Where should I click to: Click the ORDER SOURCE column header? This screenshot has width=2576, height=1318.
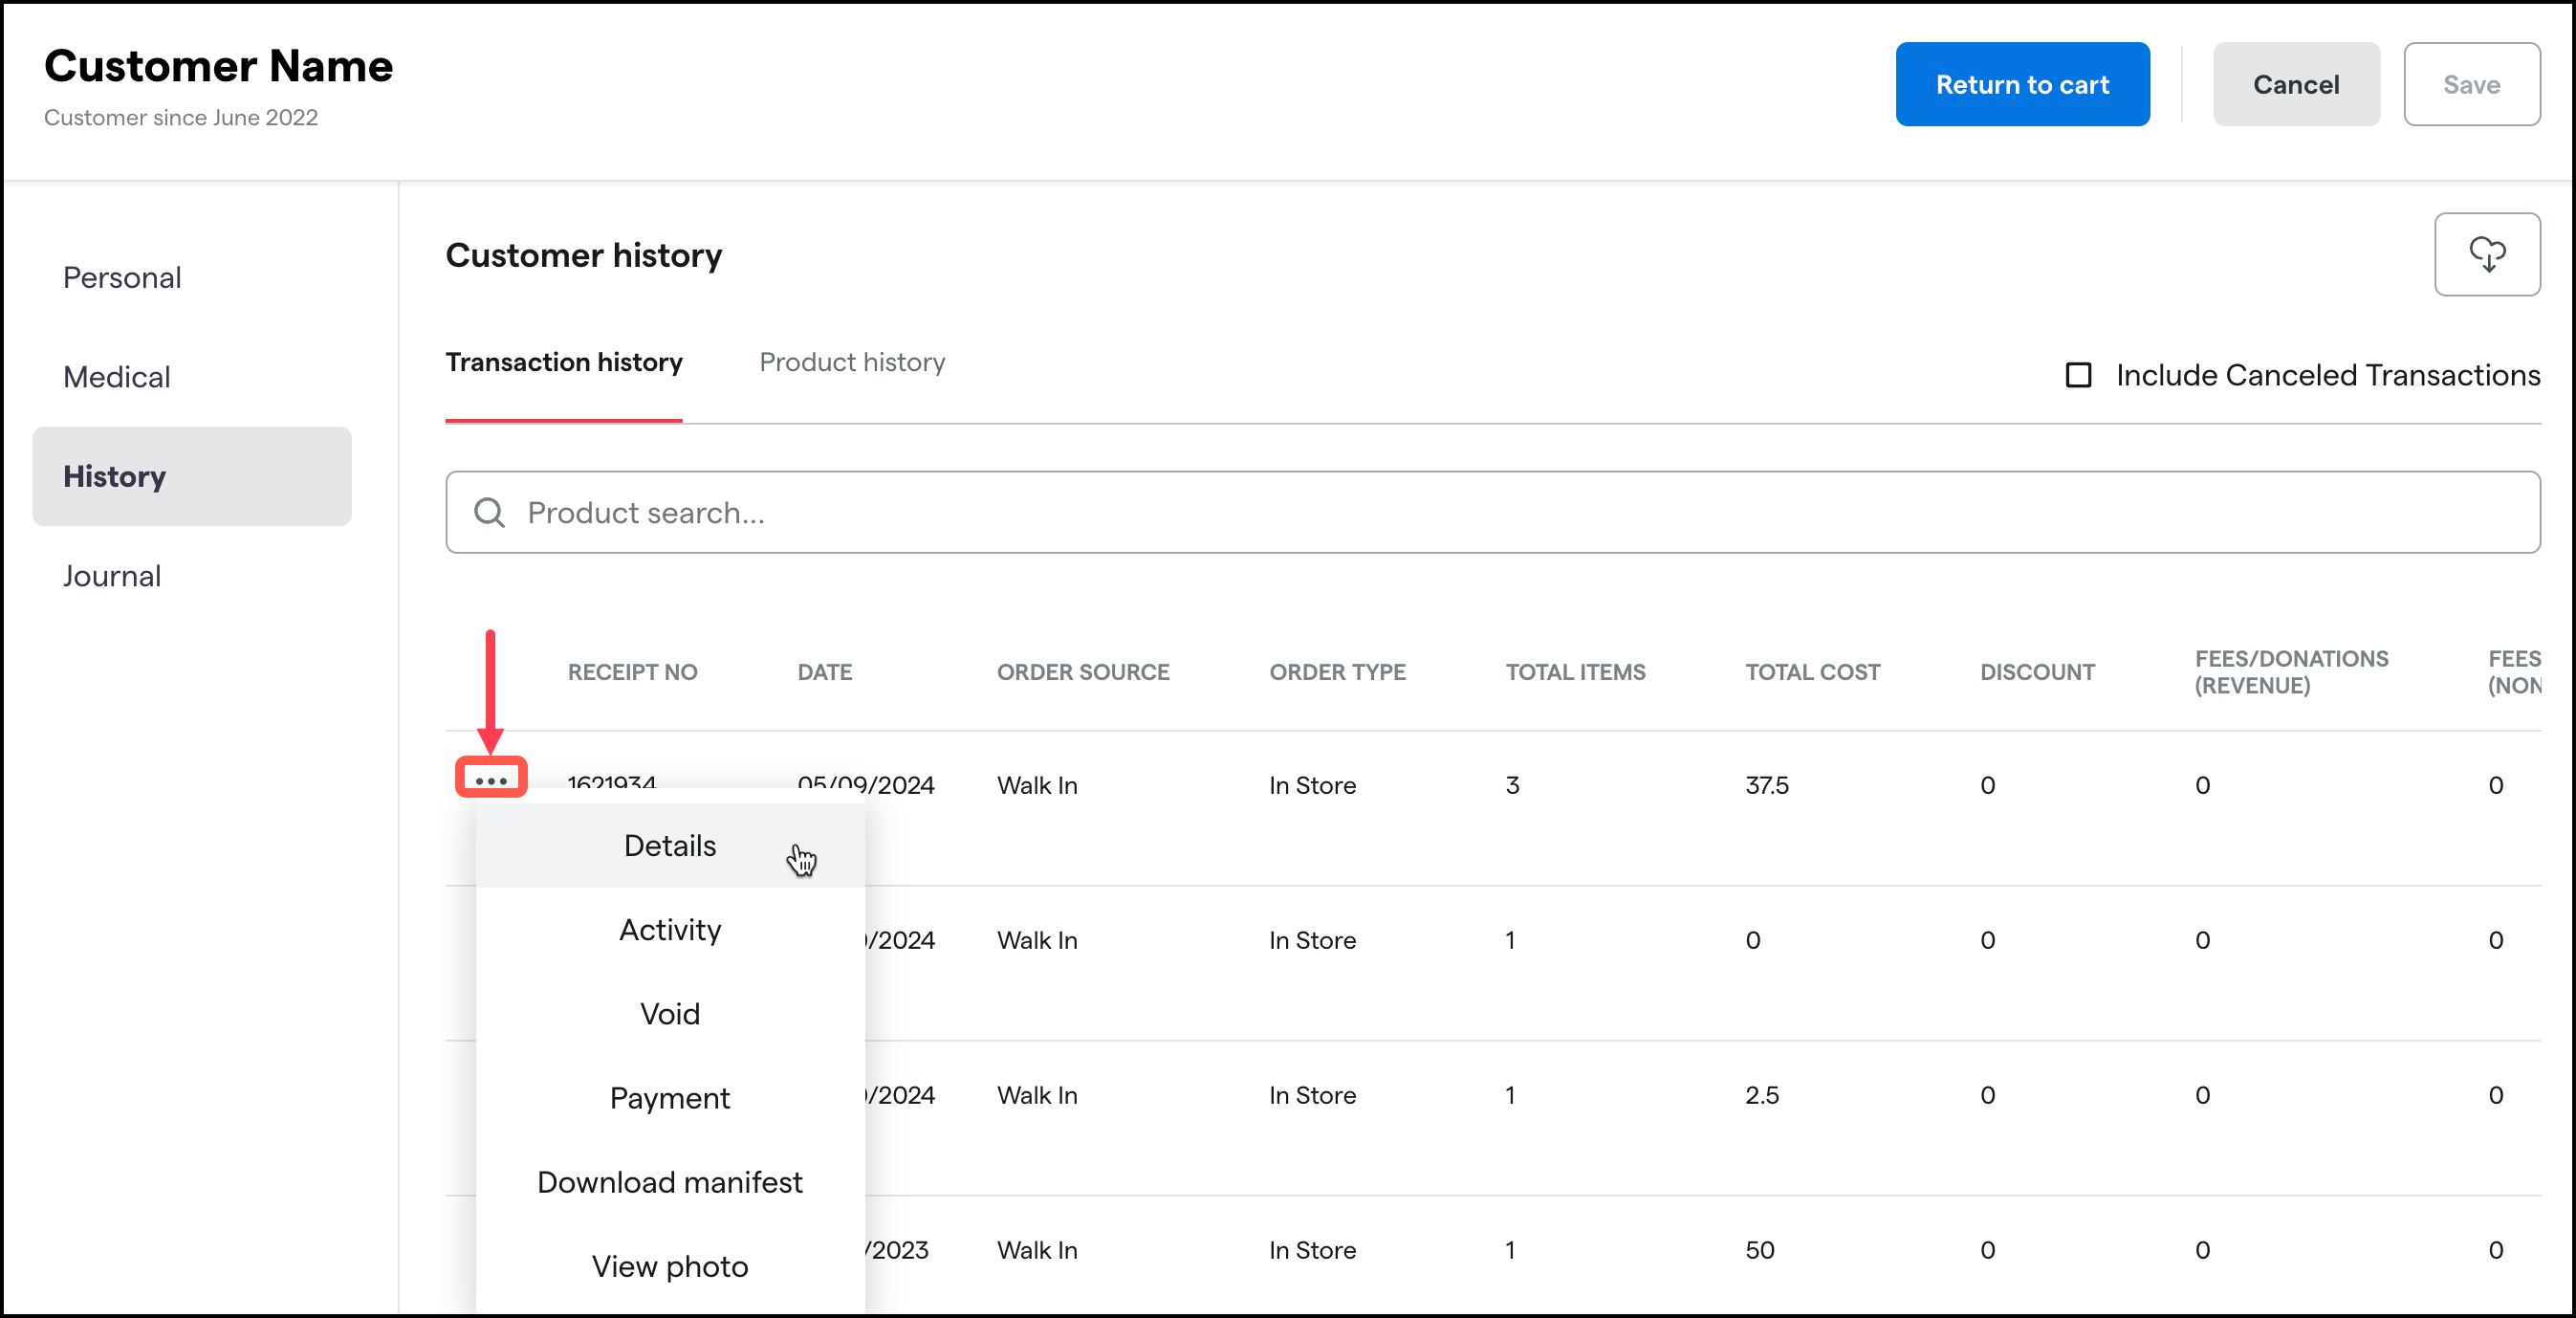1082,672
